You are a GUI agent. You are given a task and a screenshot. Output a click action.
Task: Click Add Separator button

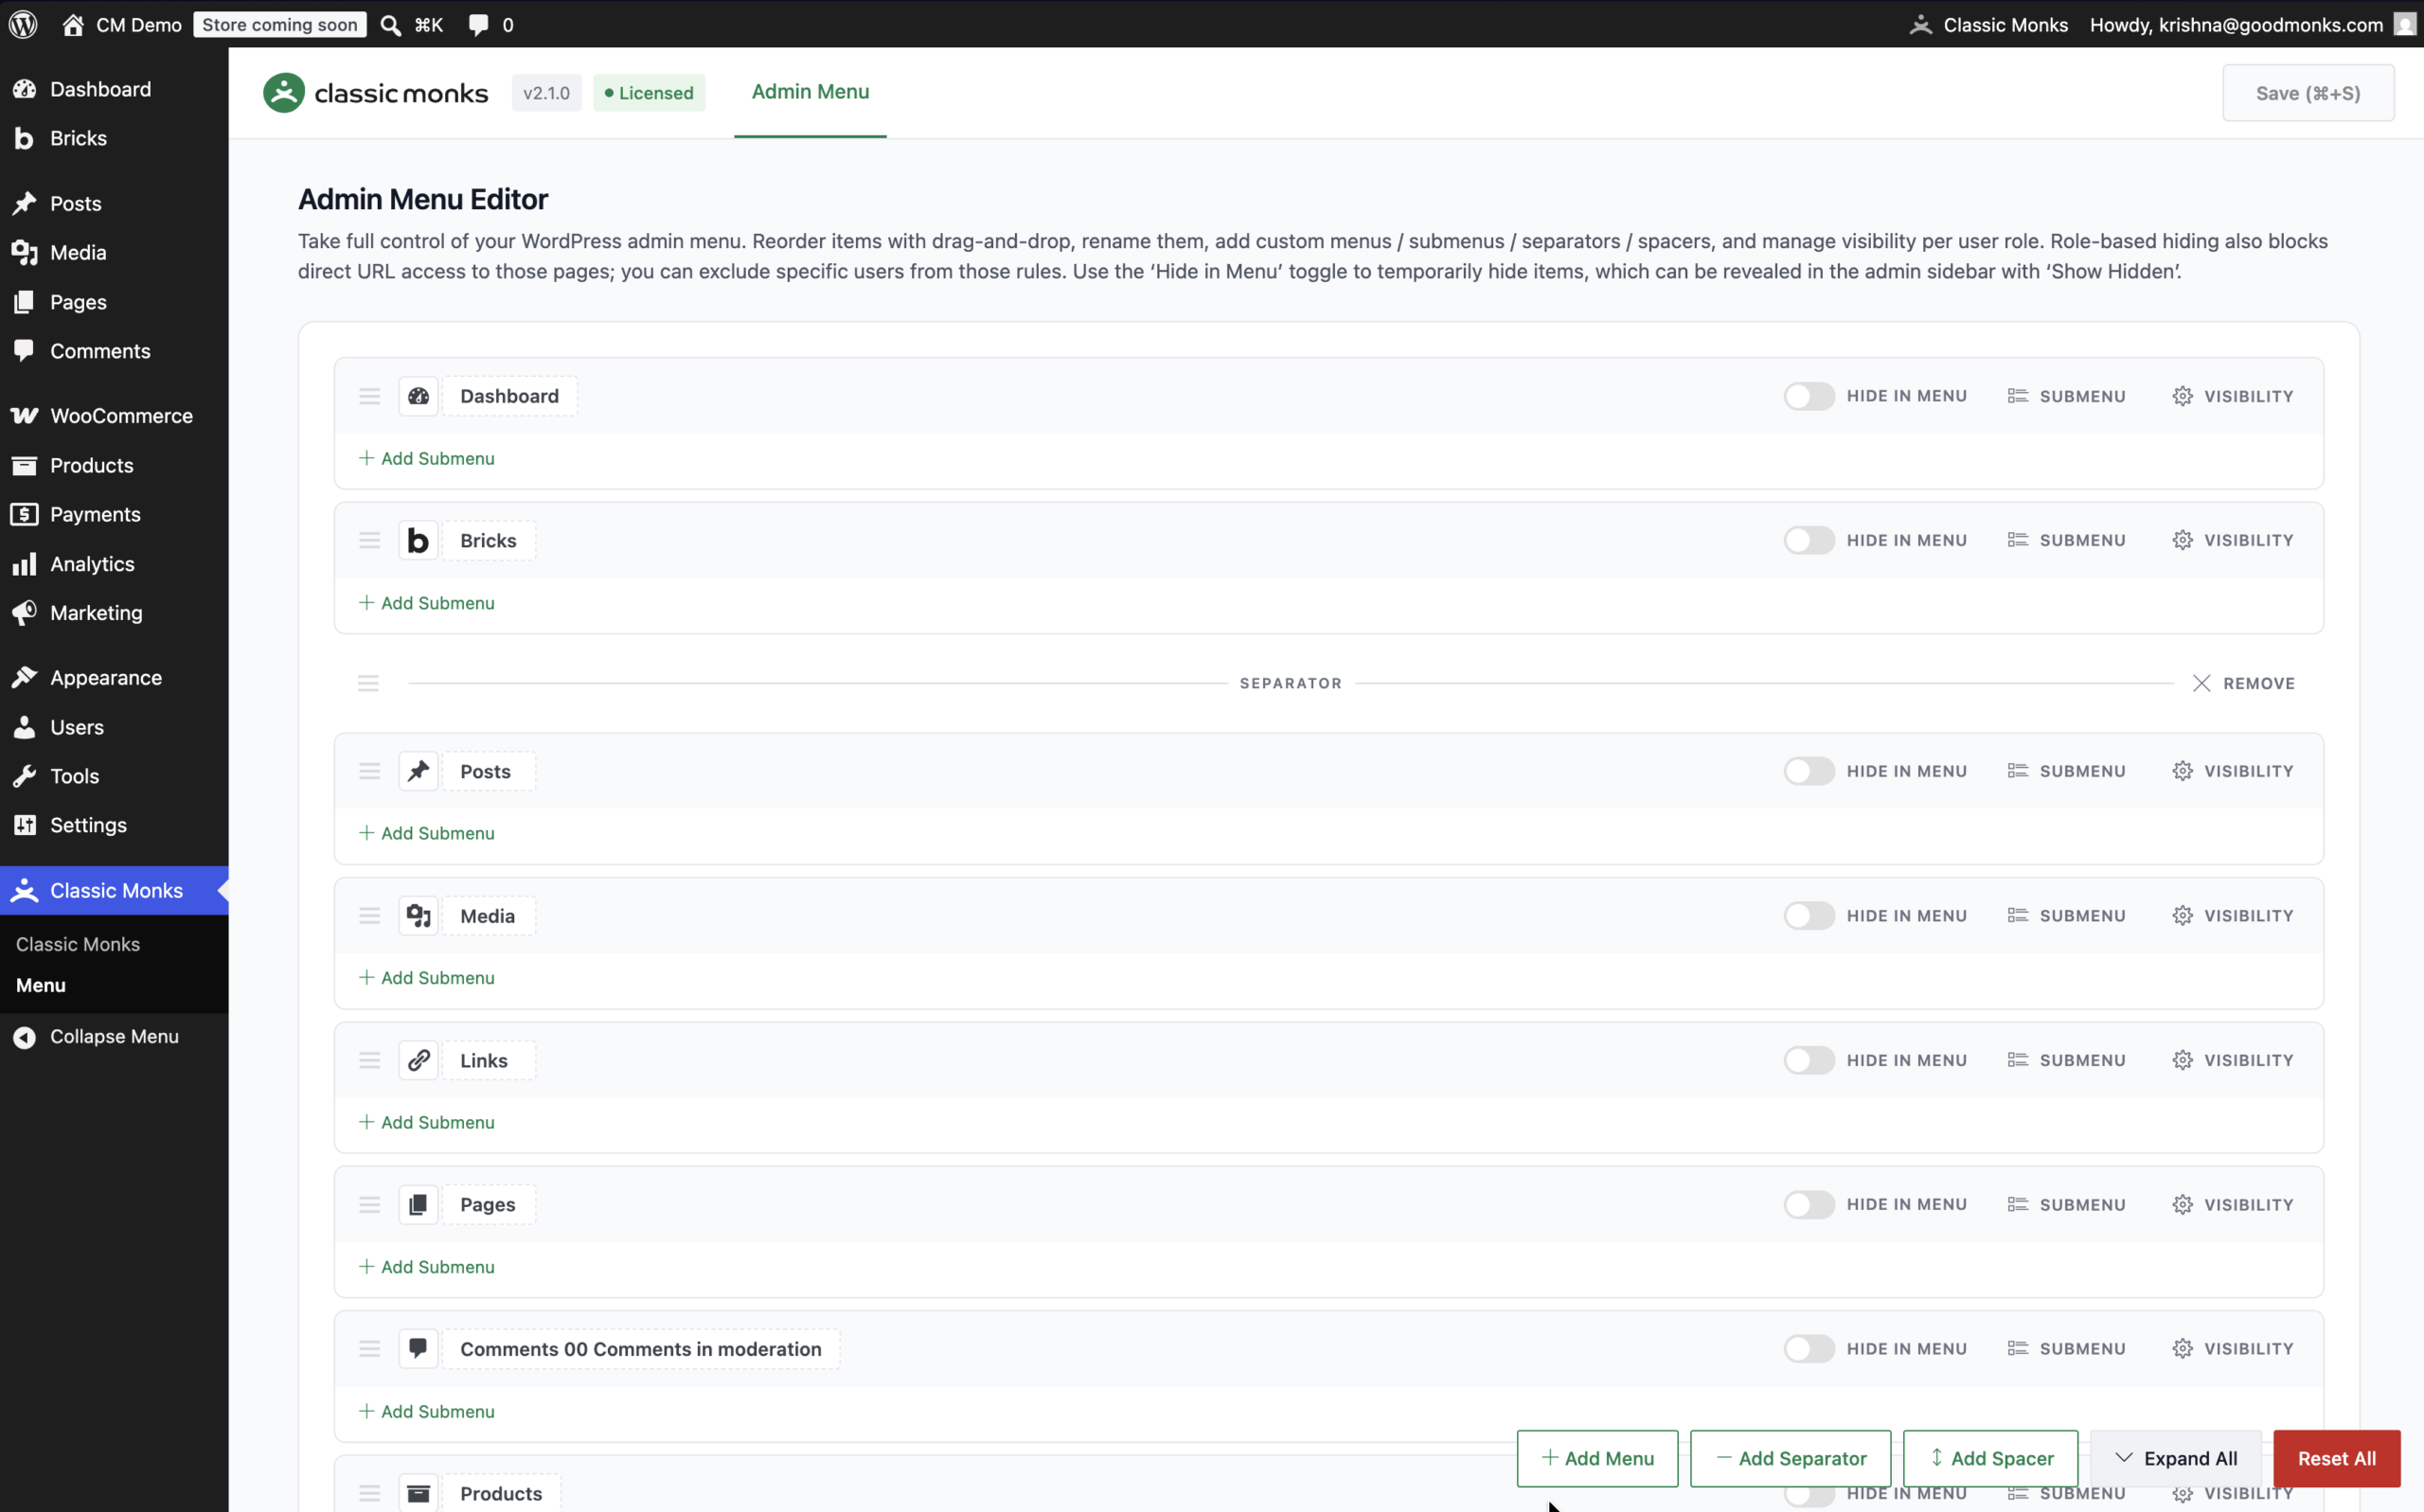1790,1458
